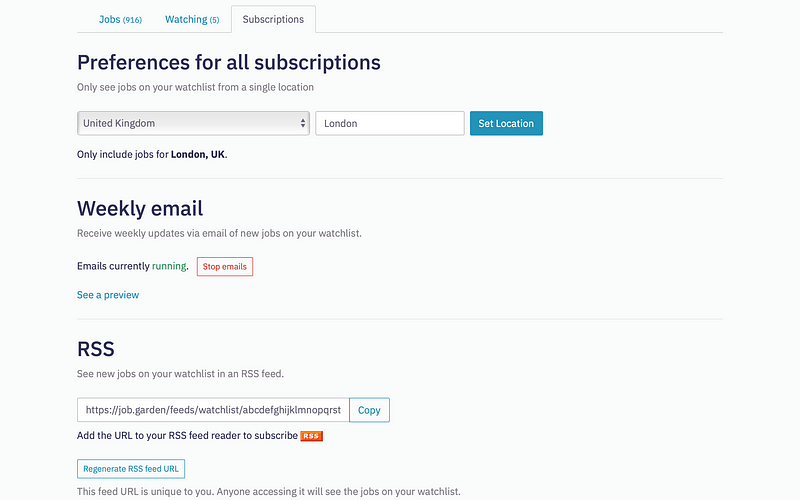
Task: Click the (916) jobs count
Action: (x=132, y=20)
